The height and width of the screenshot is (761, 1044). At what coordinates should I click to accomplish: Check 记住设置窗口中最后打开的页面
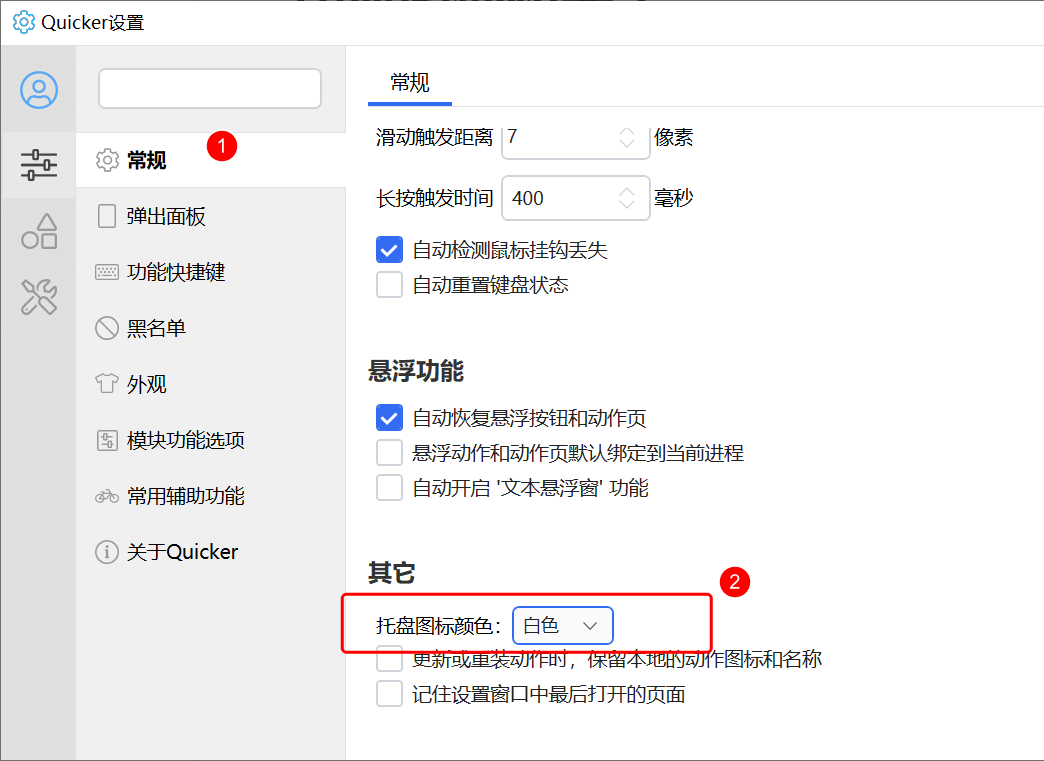pyautogui.click(x=389, y=694)
